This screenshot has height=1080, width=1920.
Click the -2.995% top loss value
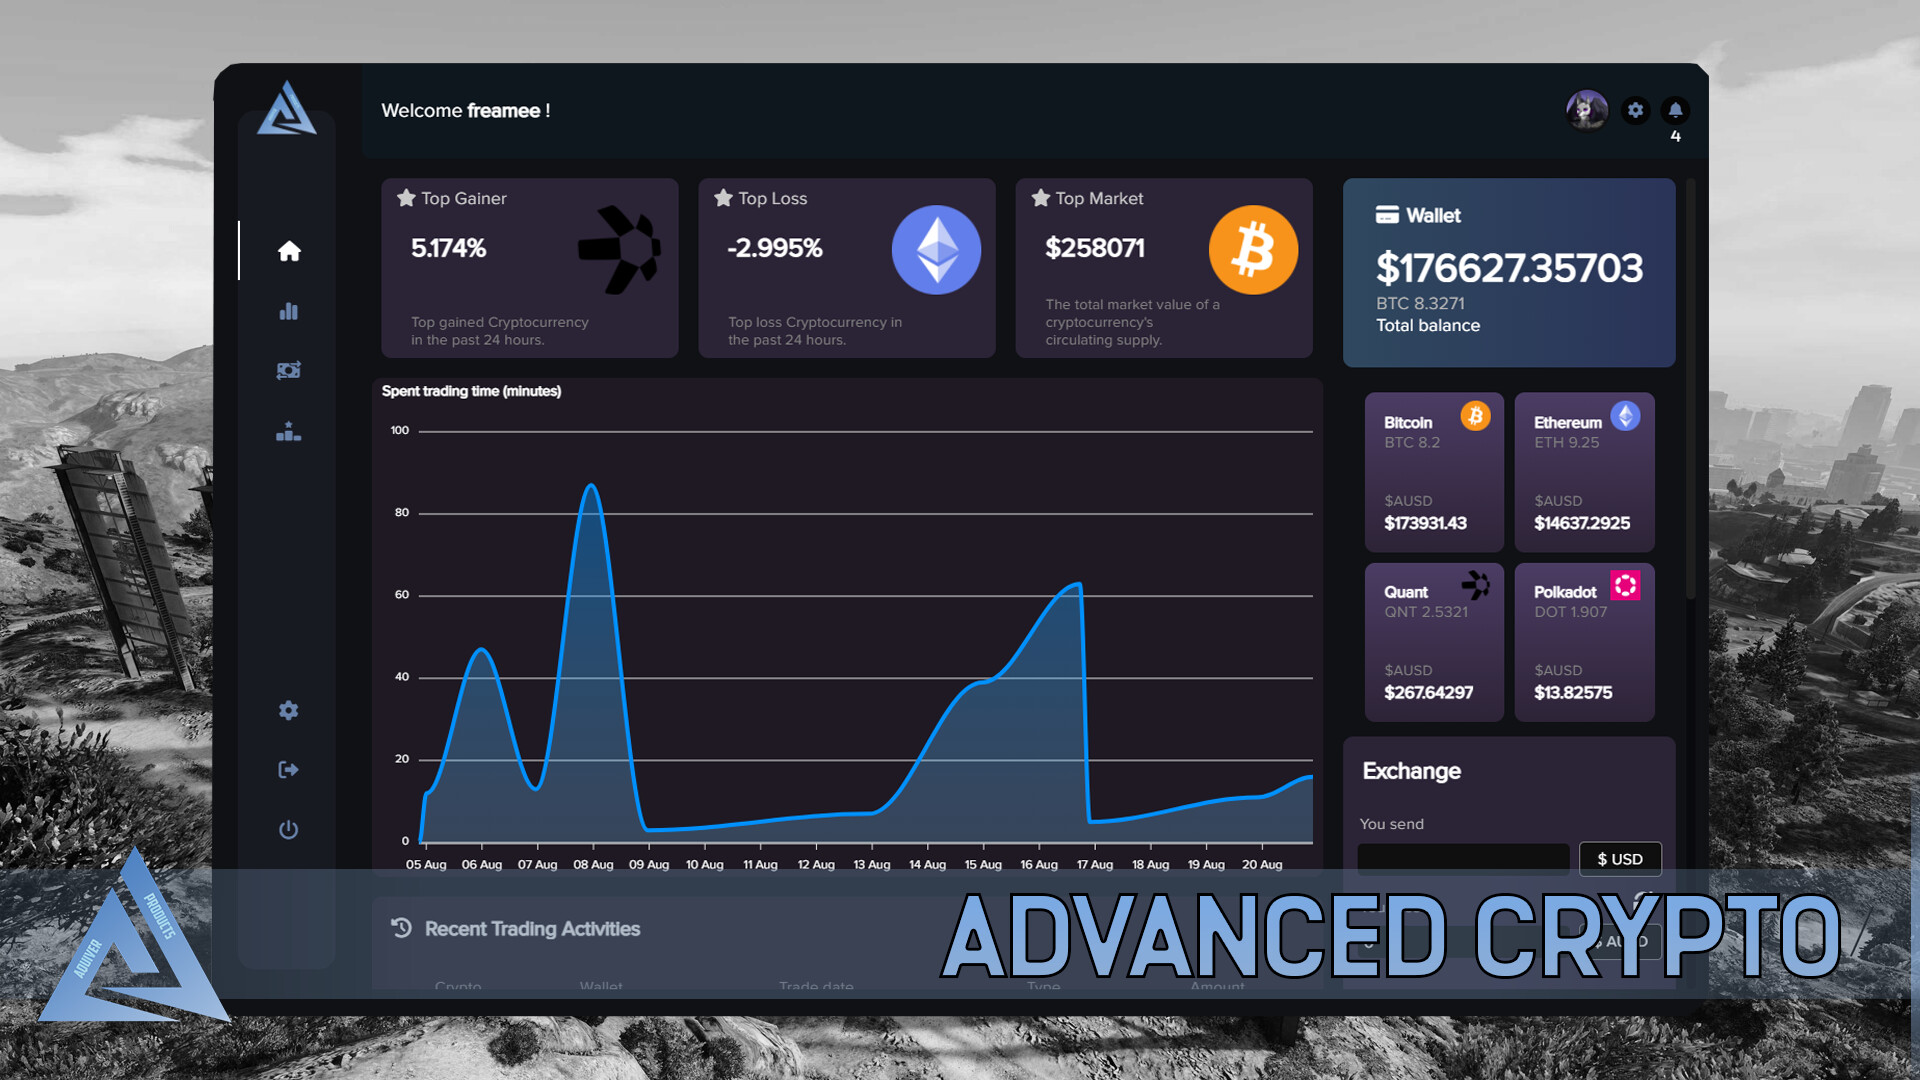coord(775,248)
